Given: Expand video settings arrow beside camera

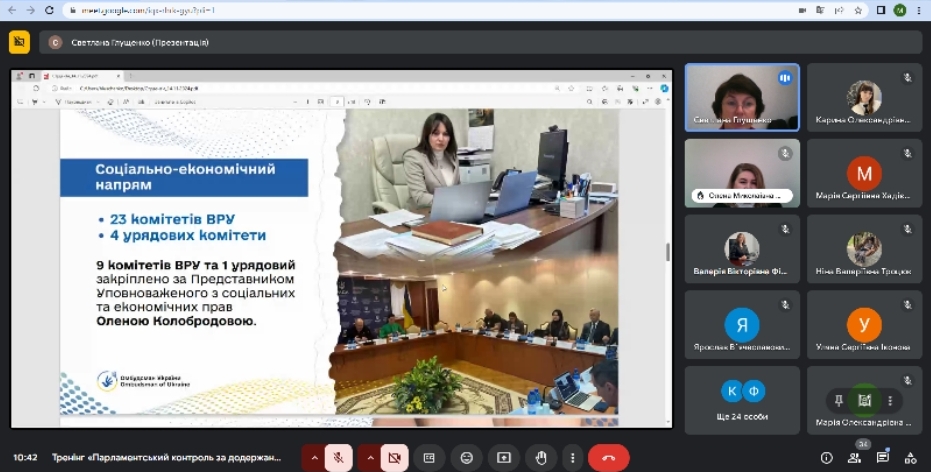Looking at the screenshot, I should click(370, 458).
